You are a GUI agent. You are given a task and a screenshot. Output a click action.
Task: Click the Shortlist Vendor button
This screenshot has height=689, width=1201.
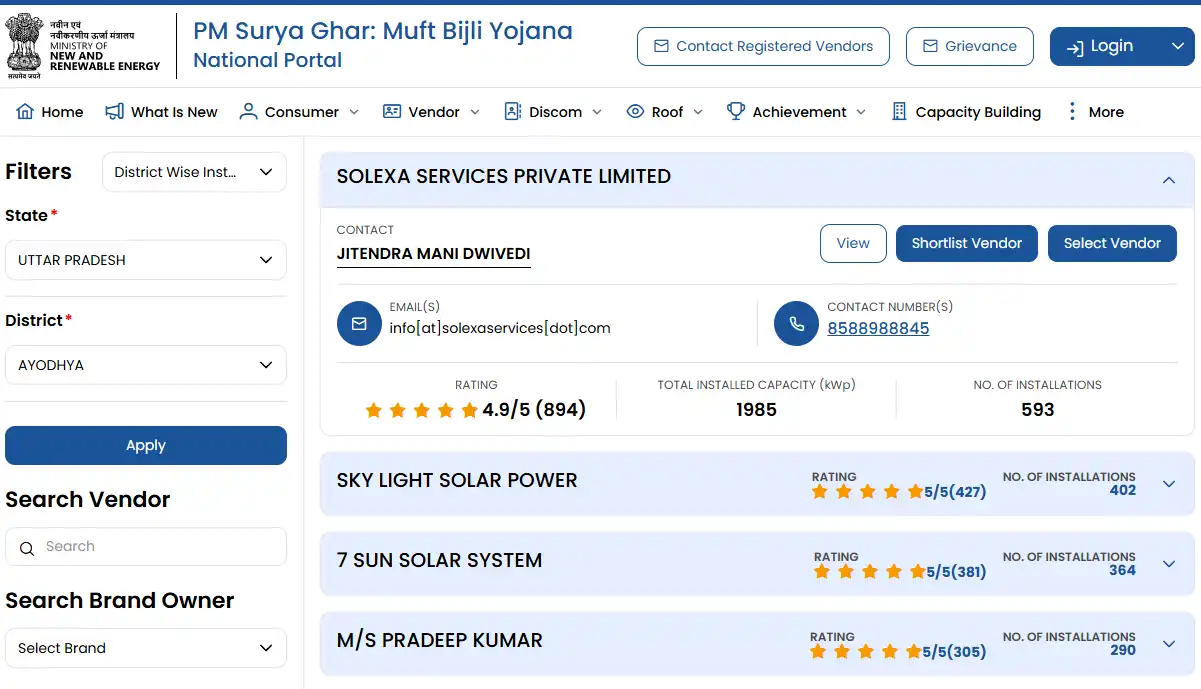[x=967, y=243]
